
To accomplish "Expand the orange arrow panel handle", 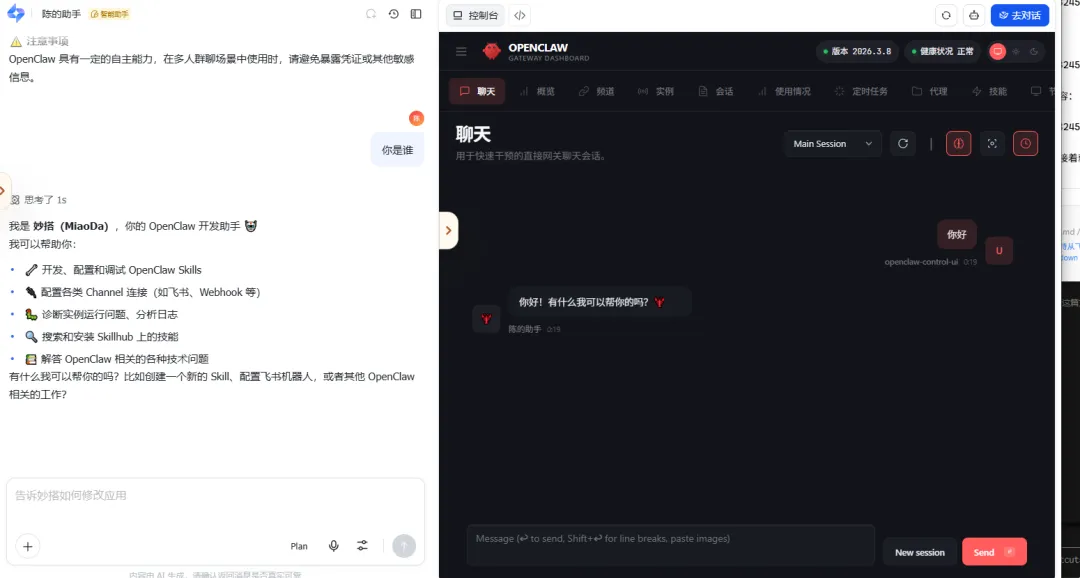I will point(448,230).
